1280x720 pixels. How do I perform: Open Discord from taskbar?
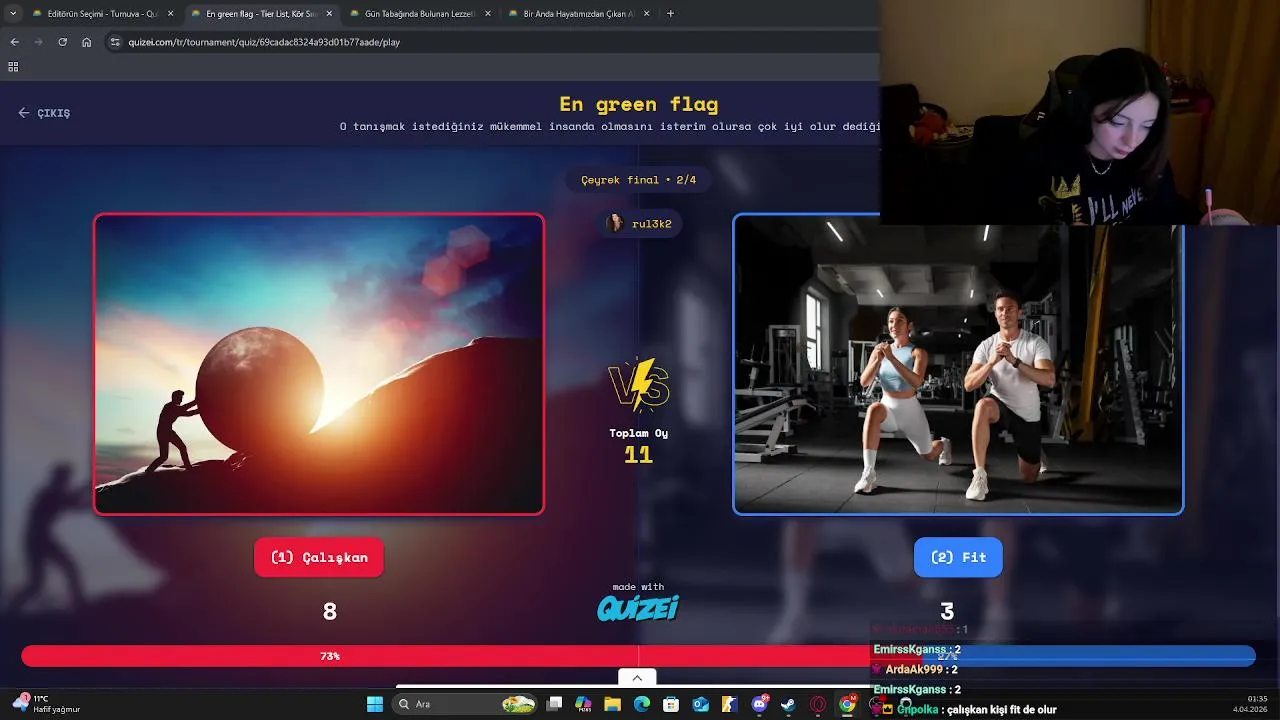coord(759,704)
